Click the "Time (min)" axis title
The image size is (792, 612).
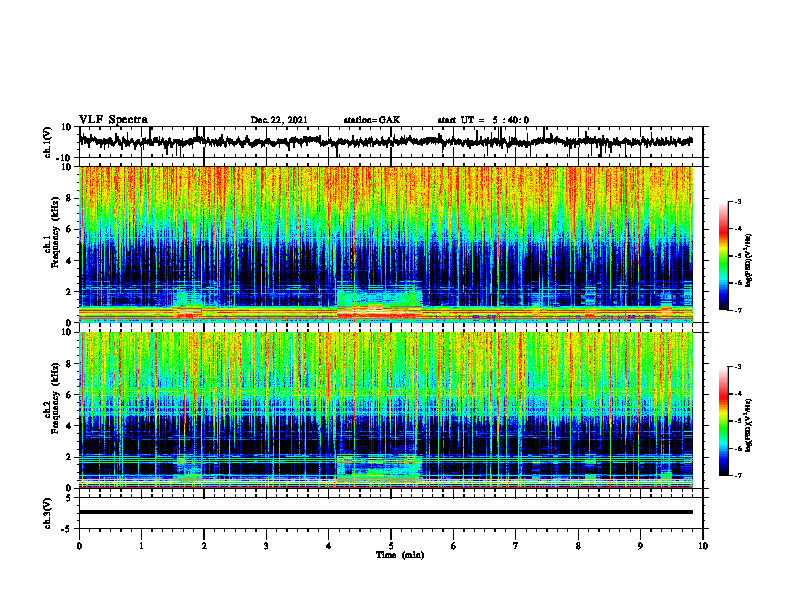(x=400, y=555)
